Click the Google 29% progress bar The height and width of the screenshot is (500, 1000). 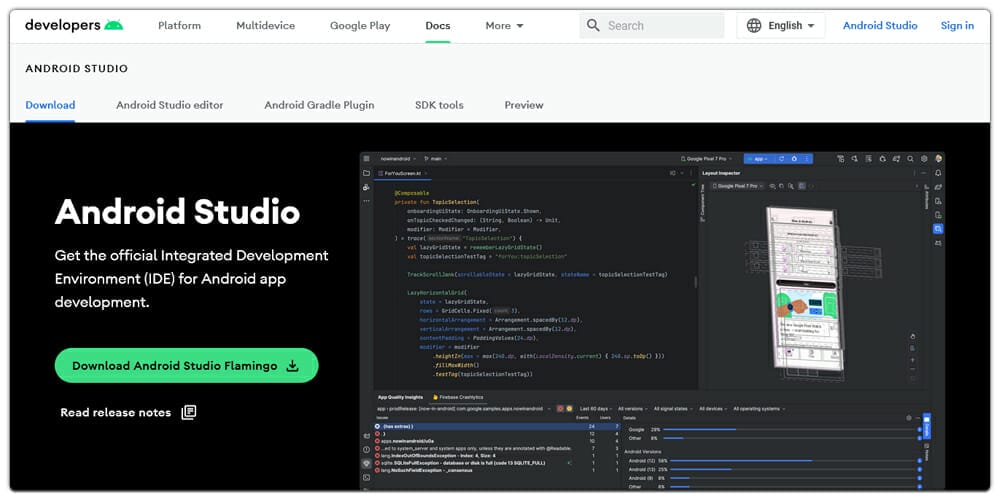point(791,430)
